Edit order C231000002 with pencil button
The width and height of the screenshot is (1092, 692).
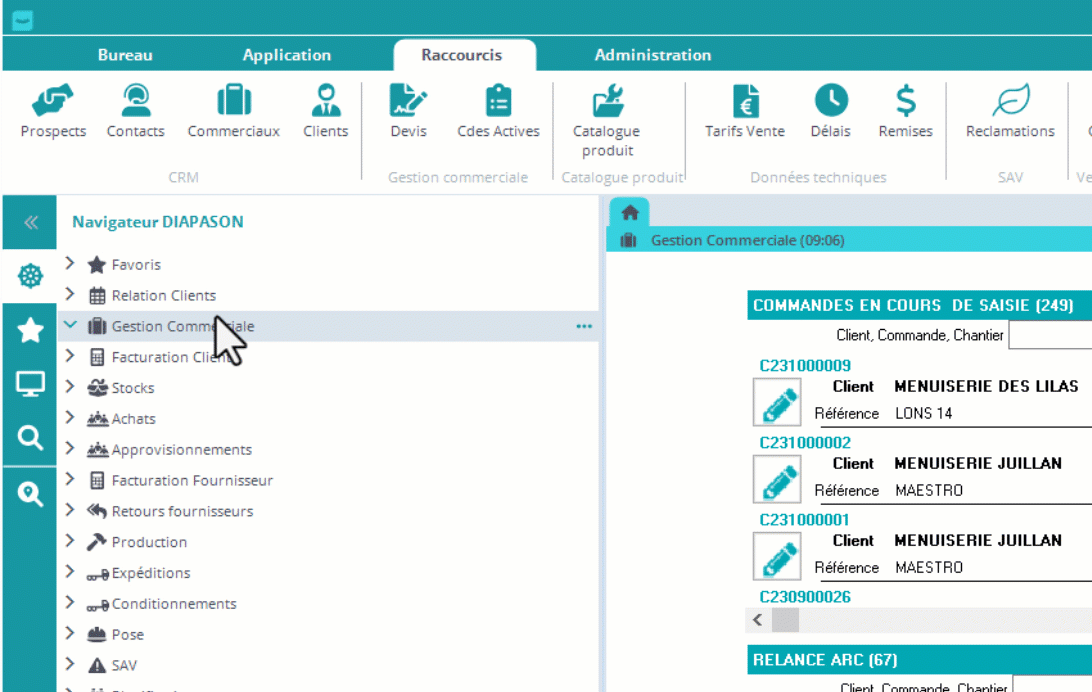[x=777, y=479]
